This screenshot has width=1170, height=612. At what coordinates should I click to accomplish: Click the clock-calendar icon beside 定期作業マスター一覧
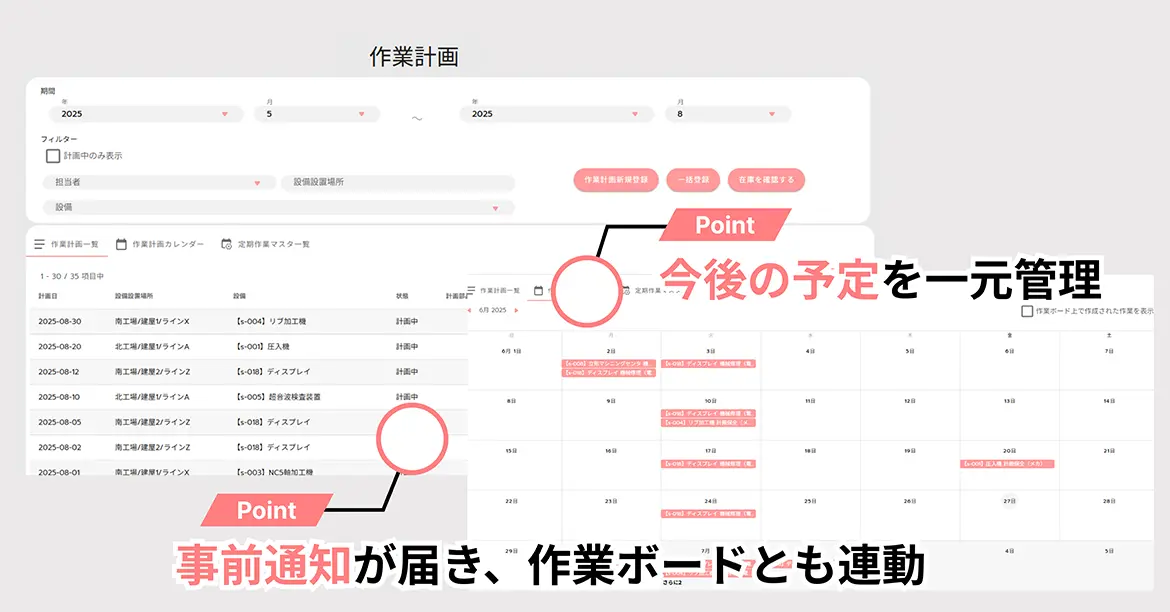point(226,244)
